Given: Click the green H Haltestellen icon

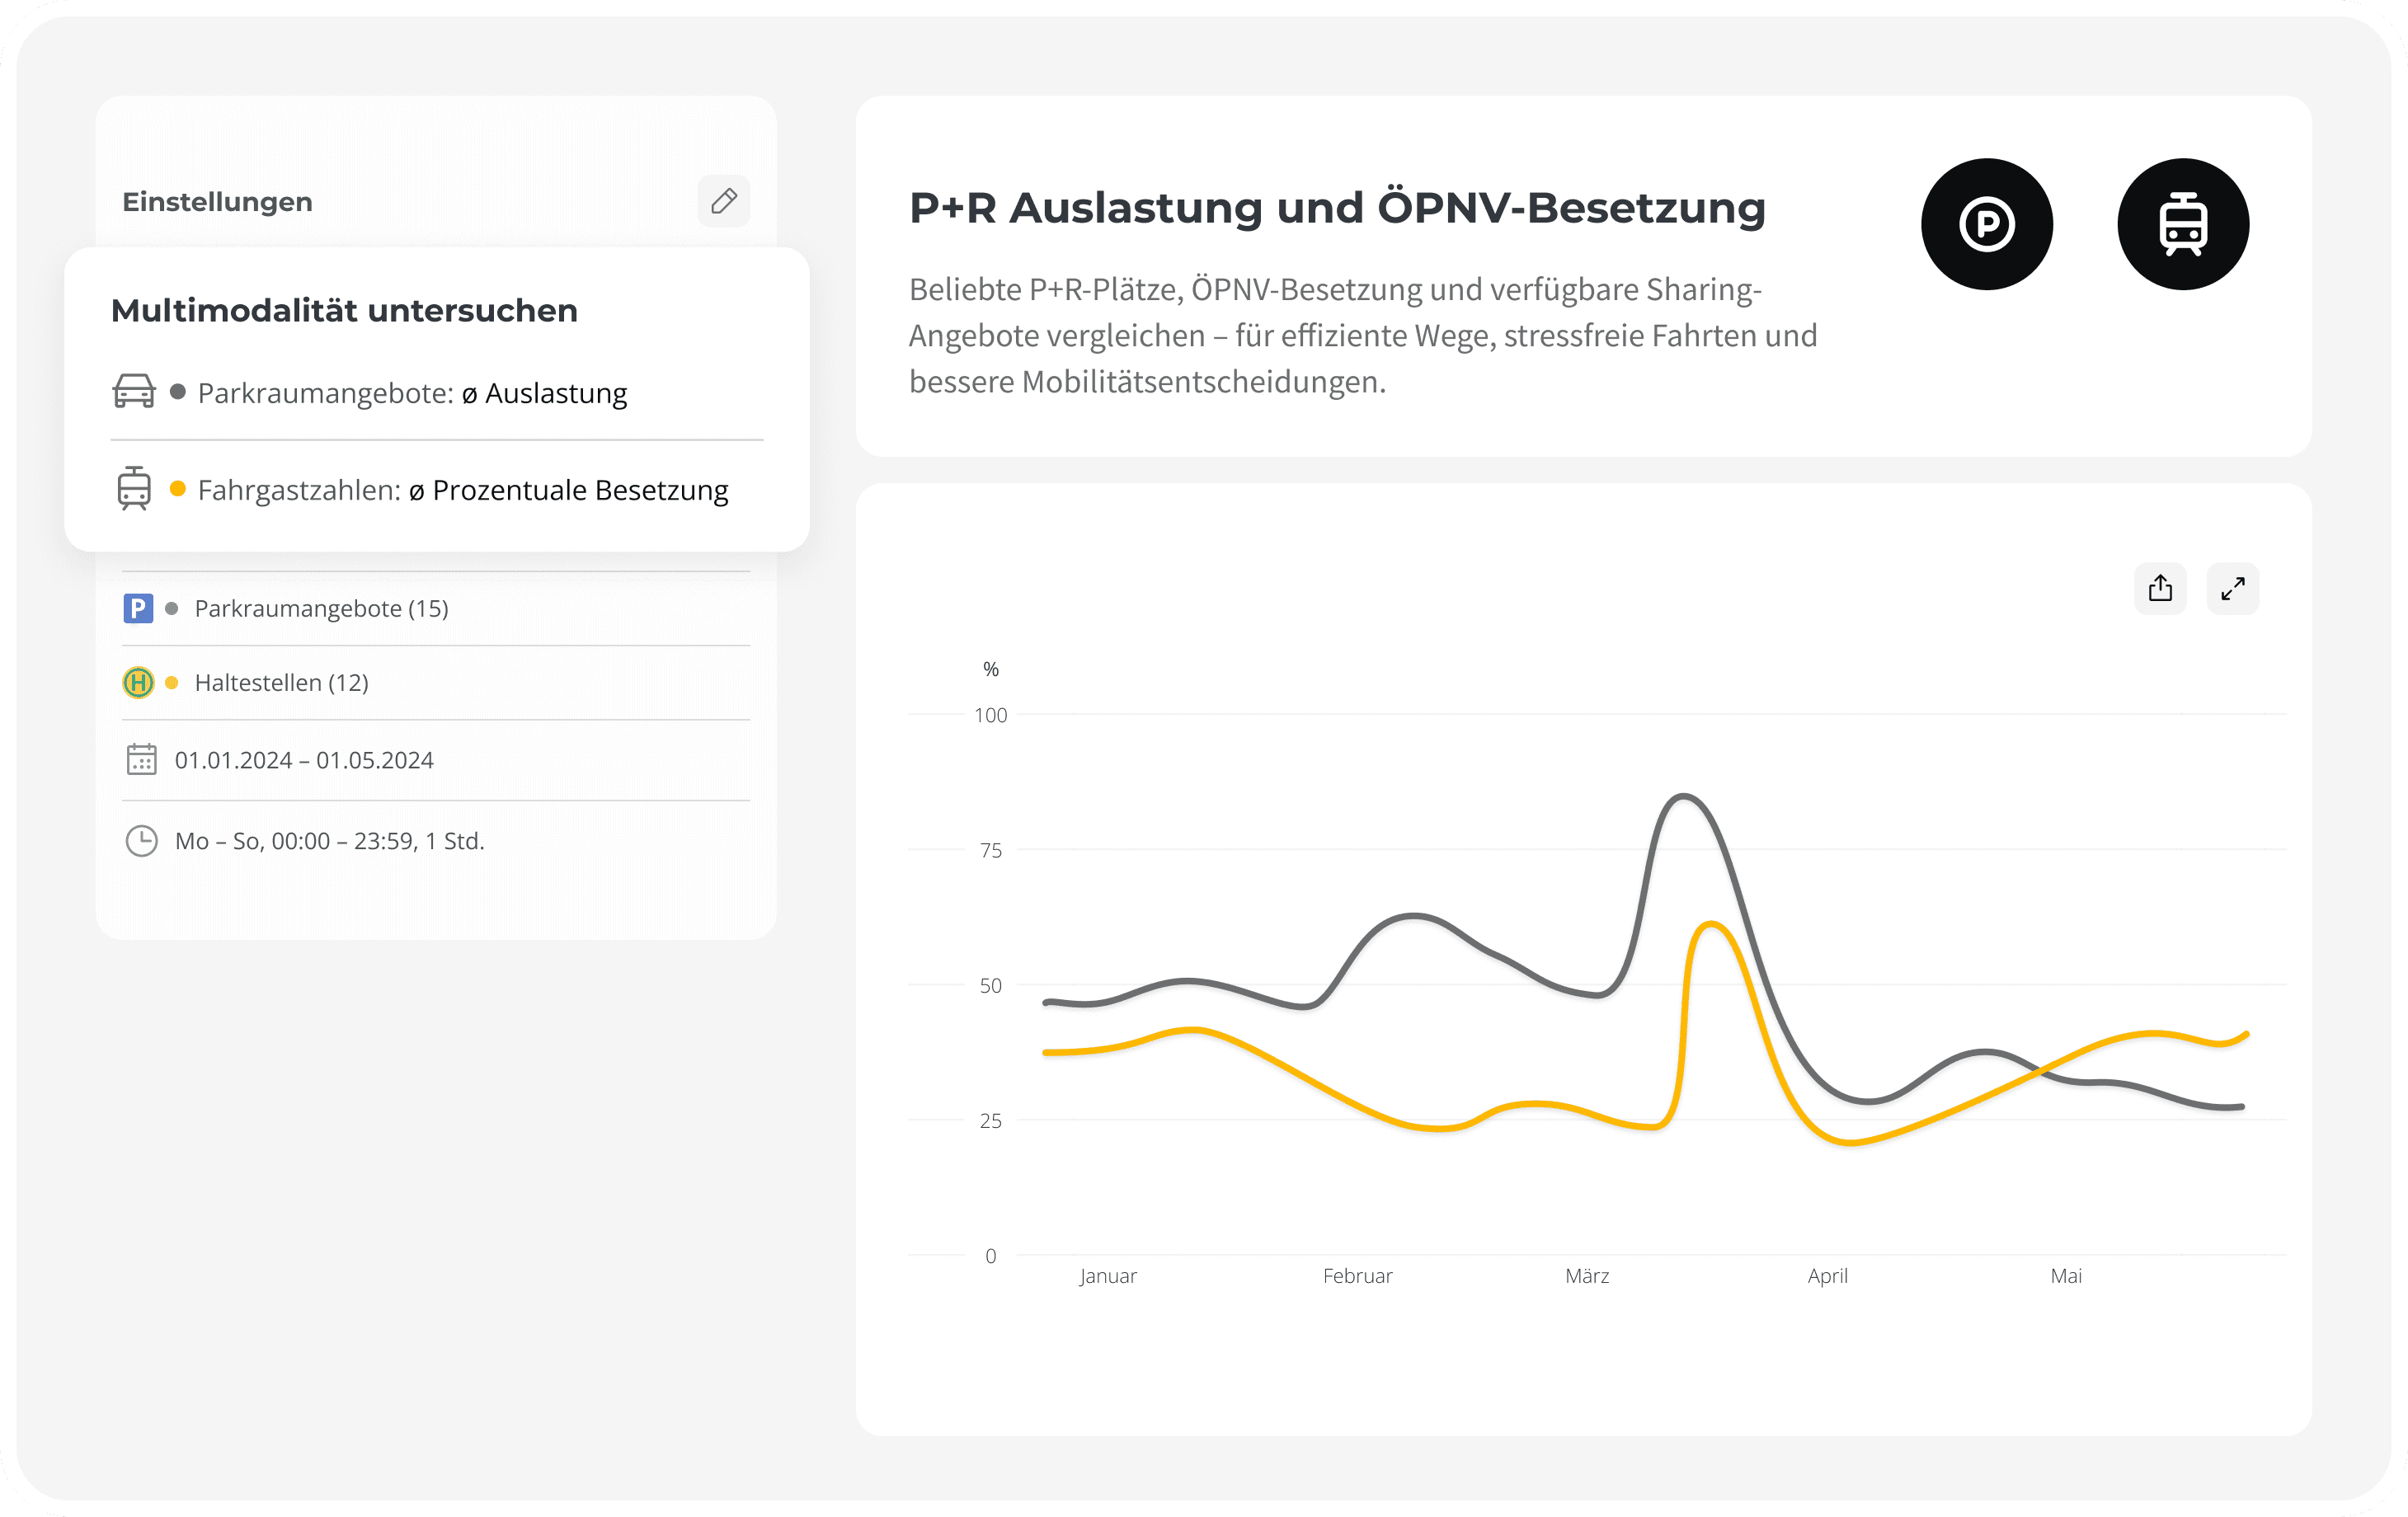Looking at the screenshot, I should [138, 682].
